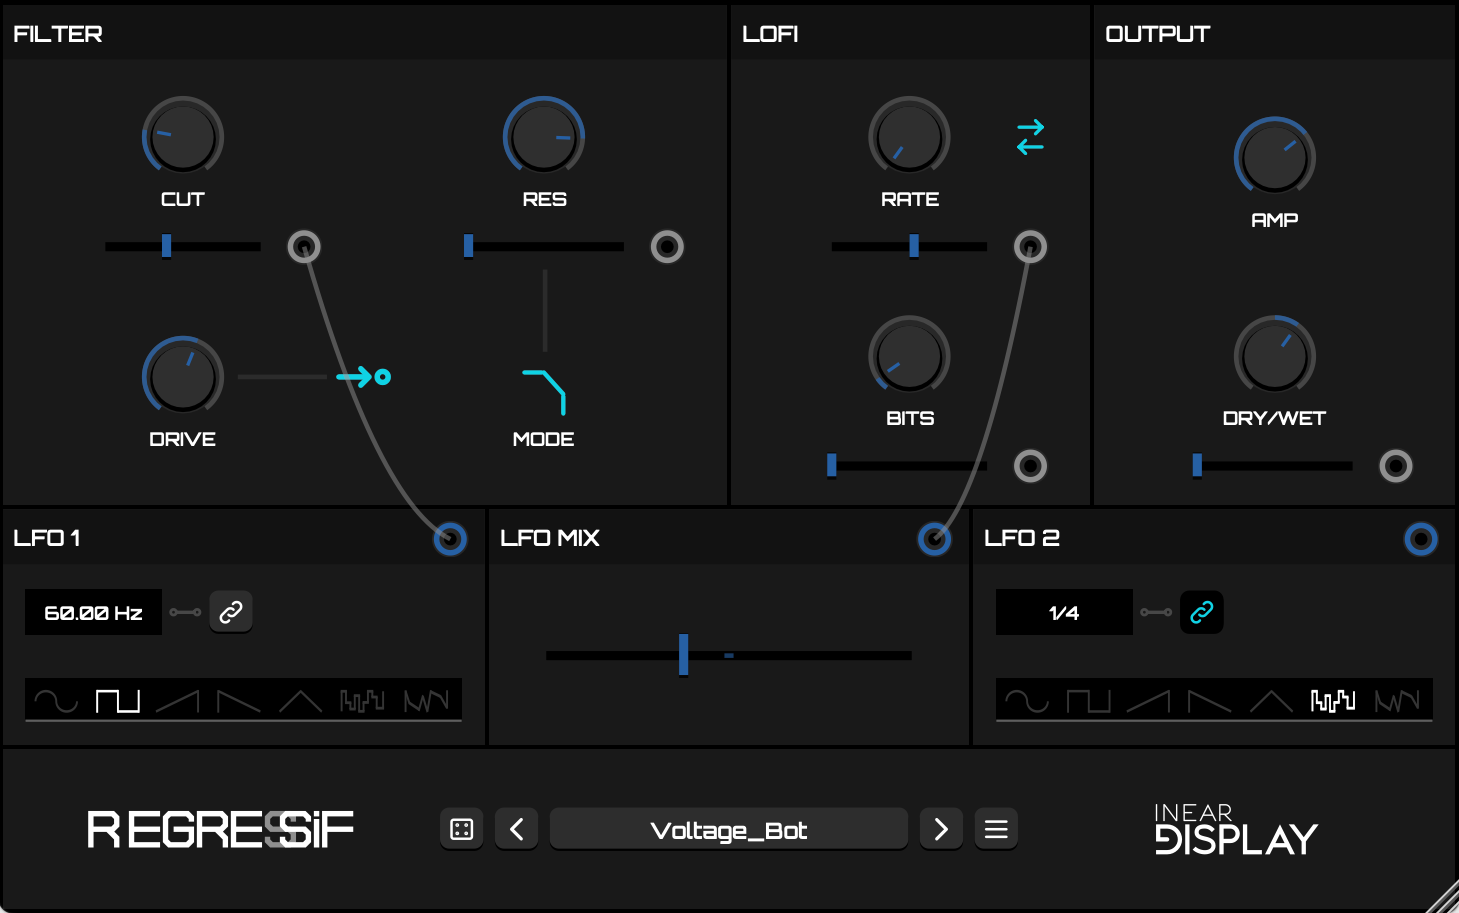Select sine waveform in LFO 2
Viewport: 1459px width, 913px height.
pos(1027,701)
